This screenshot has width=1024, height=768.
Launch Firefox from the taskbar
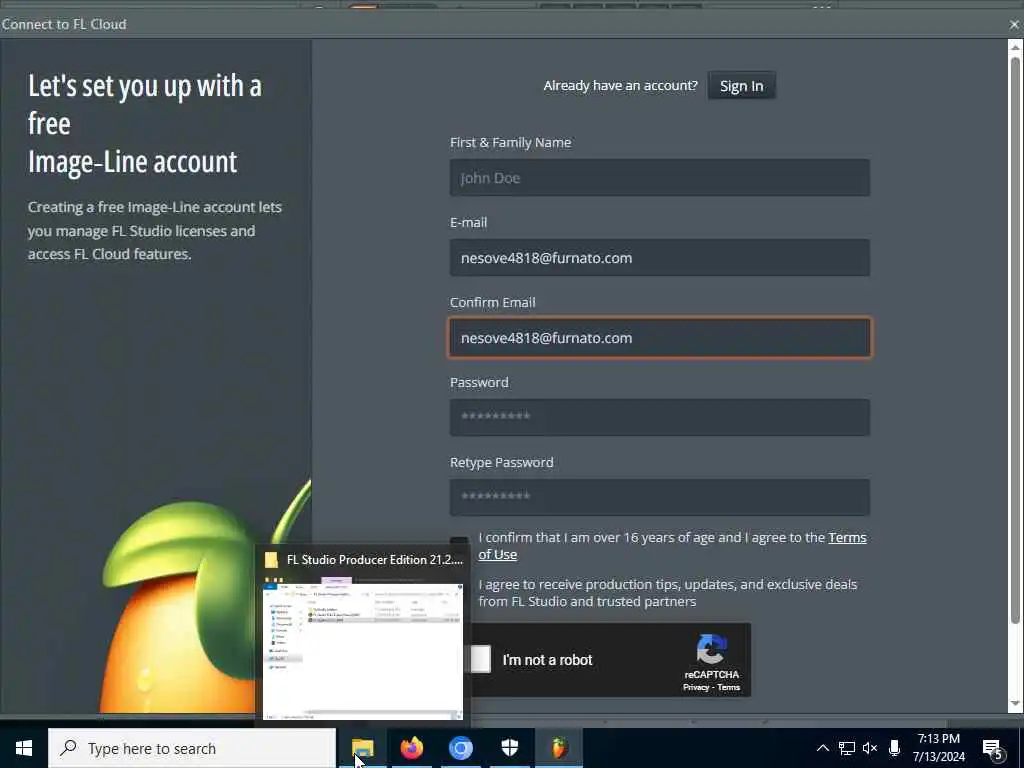point(411,748)
